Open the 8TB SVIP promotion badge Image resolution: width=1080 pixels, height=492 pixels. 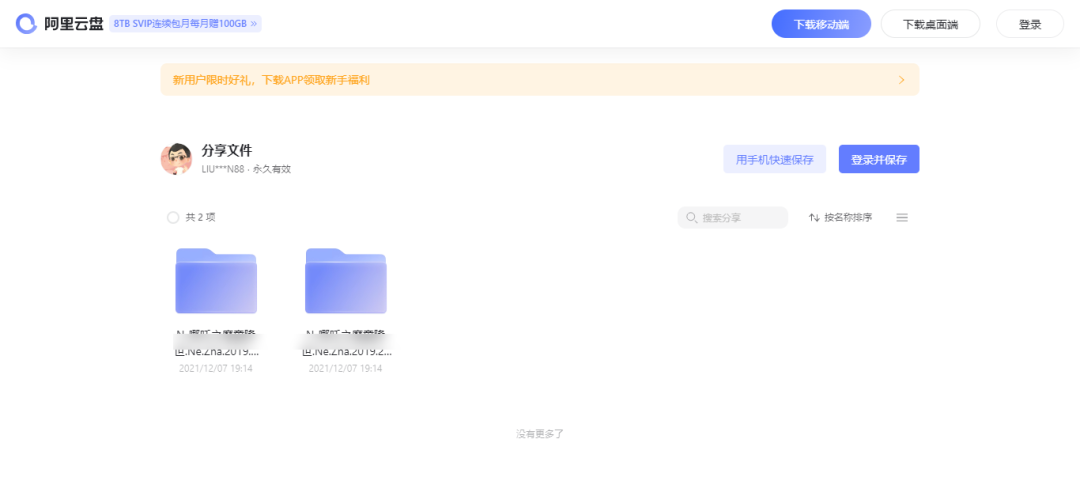pyautogui.click(x=185, y=23)
